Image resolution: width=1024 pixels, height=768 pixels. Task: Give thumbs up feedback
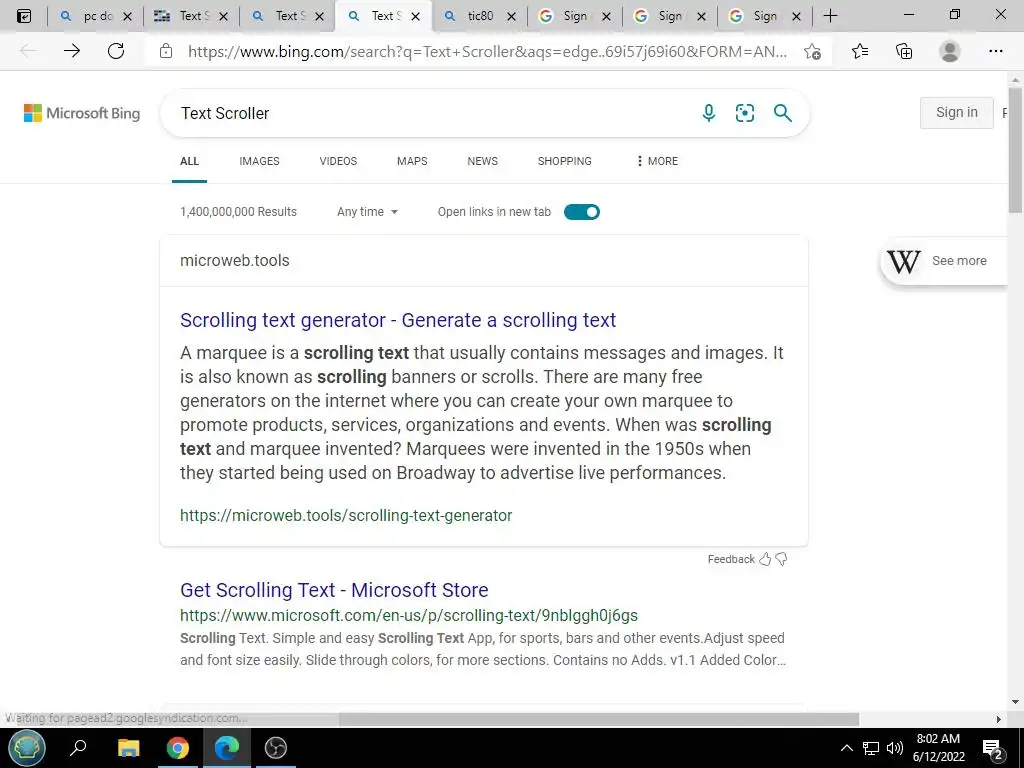765,559
